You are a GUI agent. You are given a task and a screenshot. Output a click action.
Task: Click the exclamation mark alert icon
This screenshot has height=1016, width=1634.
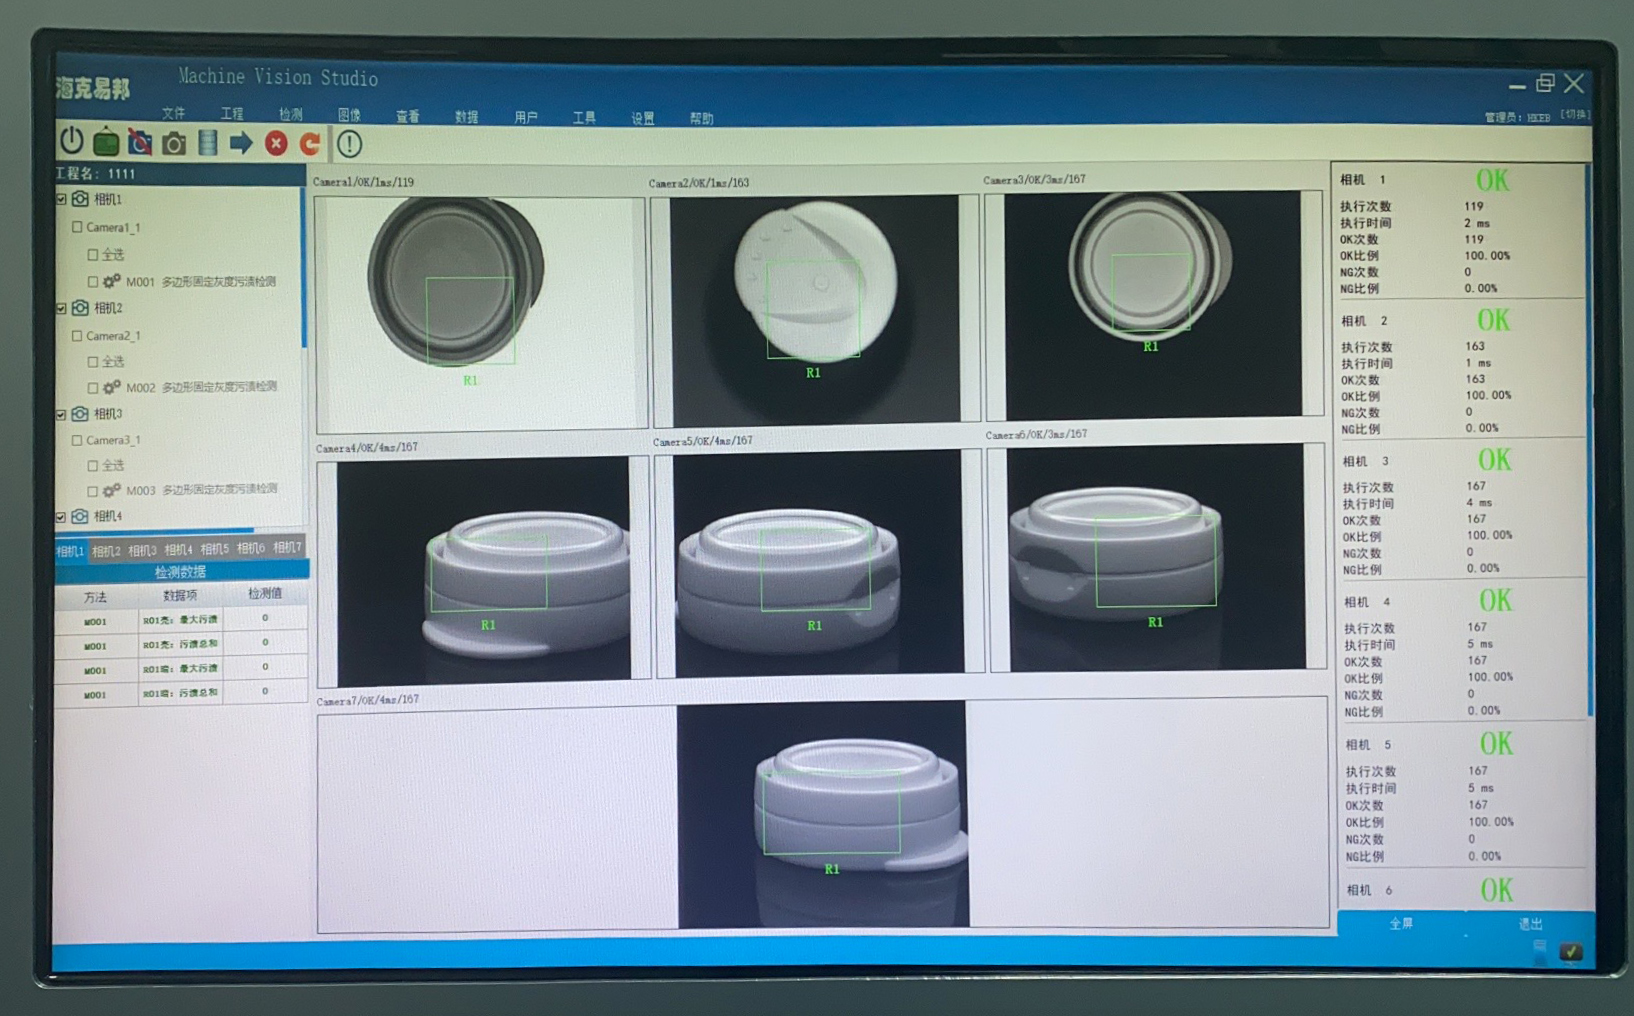click(x=349, y=144)
